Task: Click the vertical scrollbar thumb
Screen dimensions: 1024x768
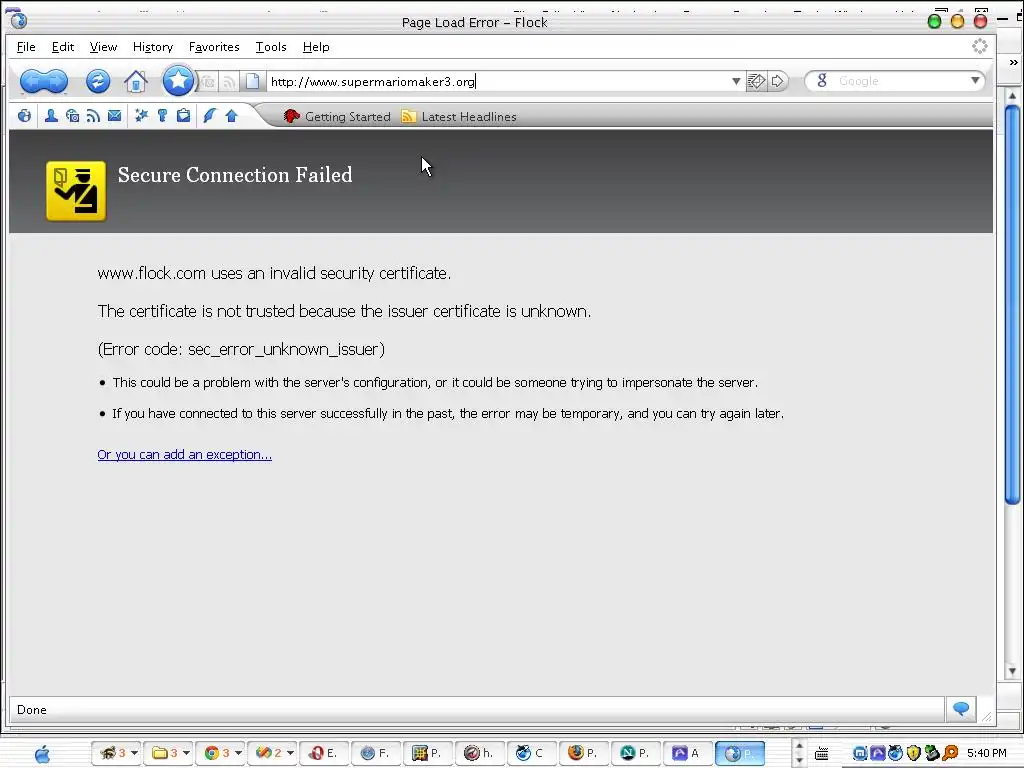Action: pyautogui.click(x=1012, y=304)
